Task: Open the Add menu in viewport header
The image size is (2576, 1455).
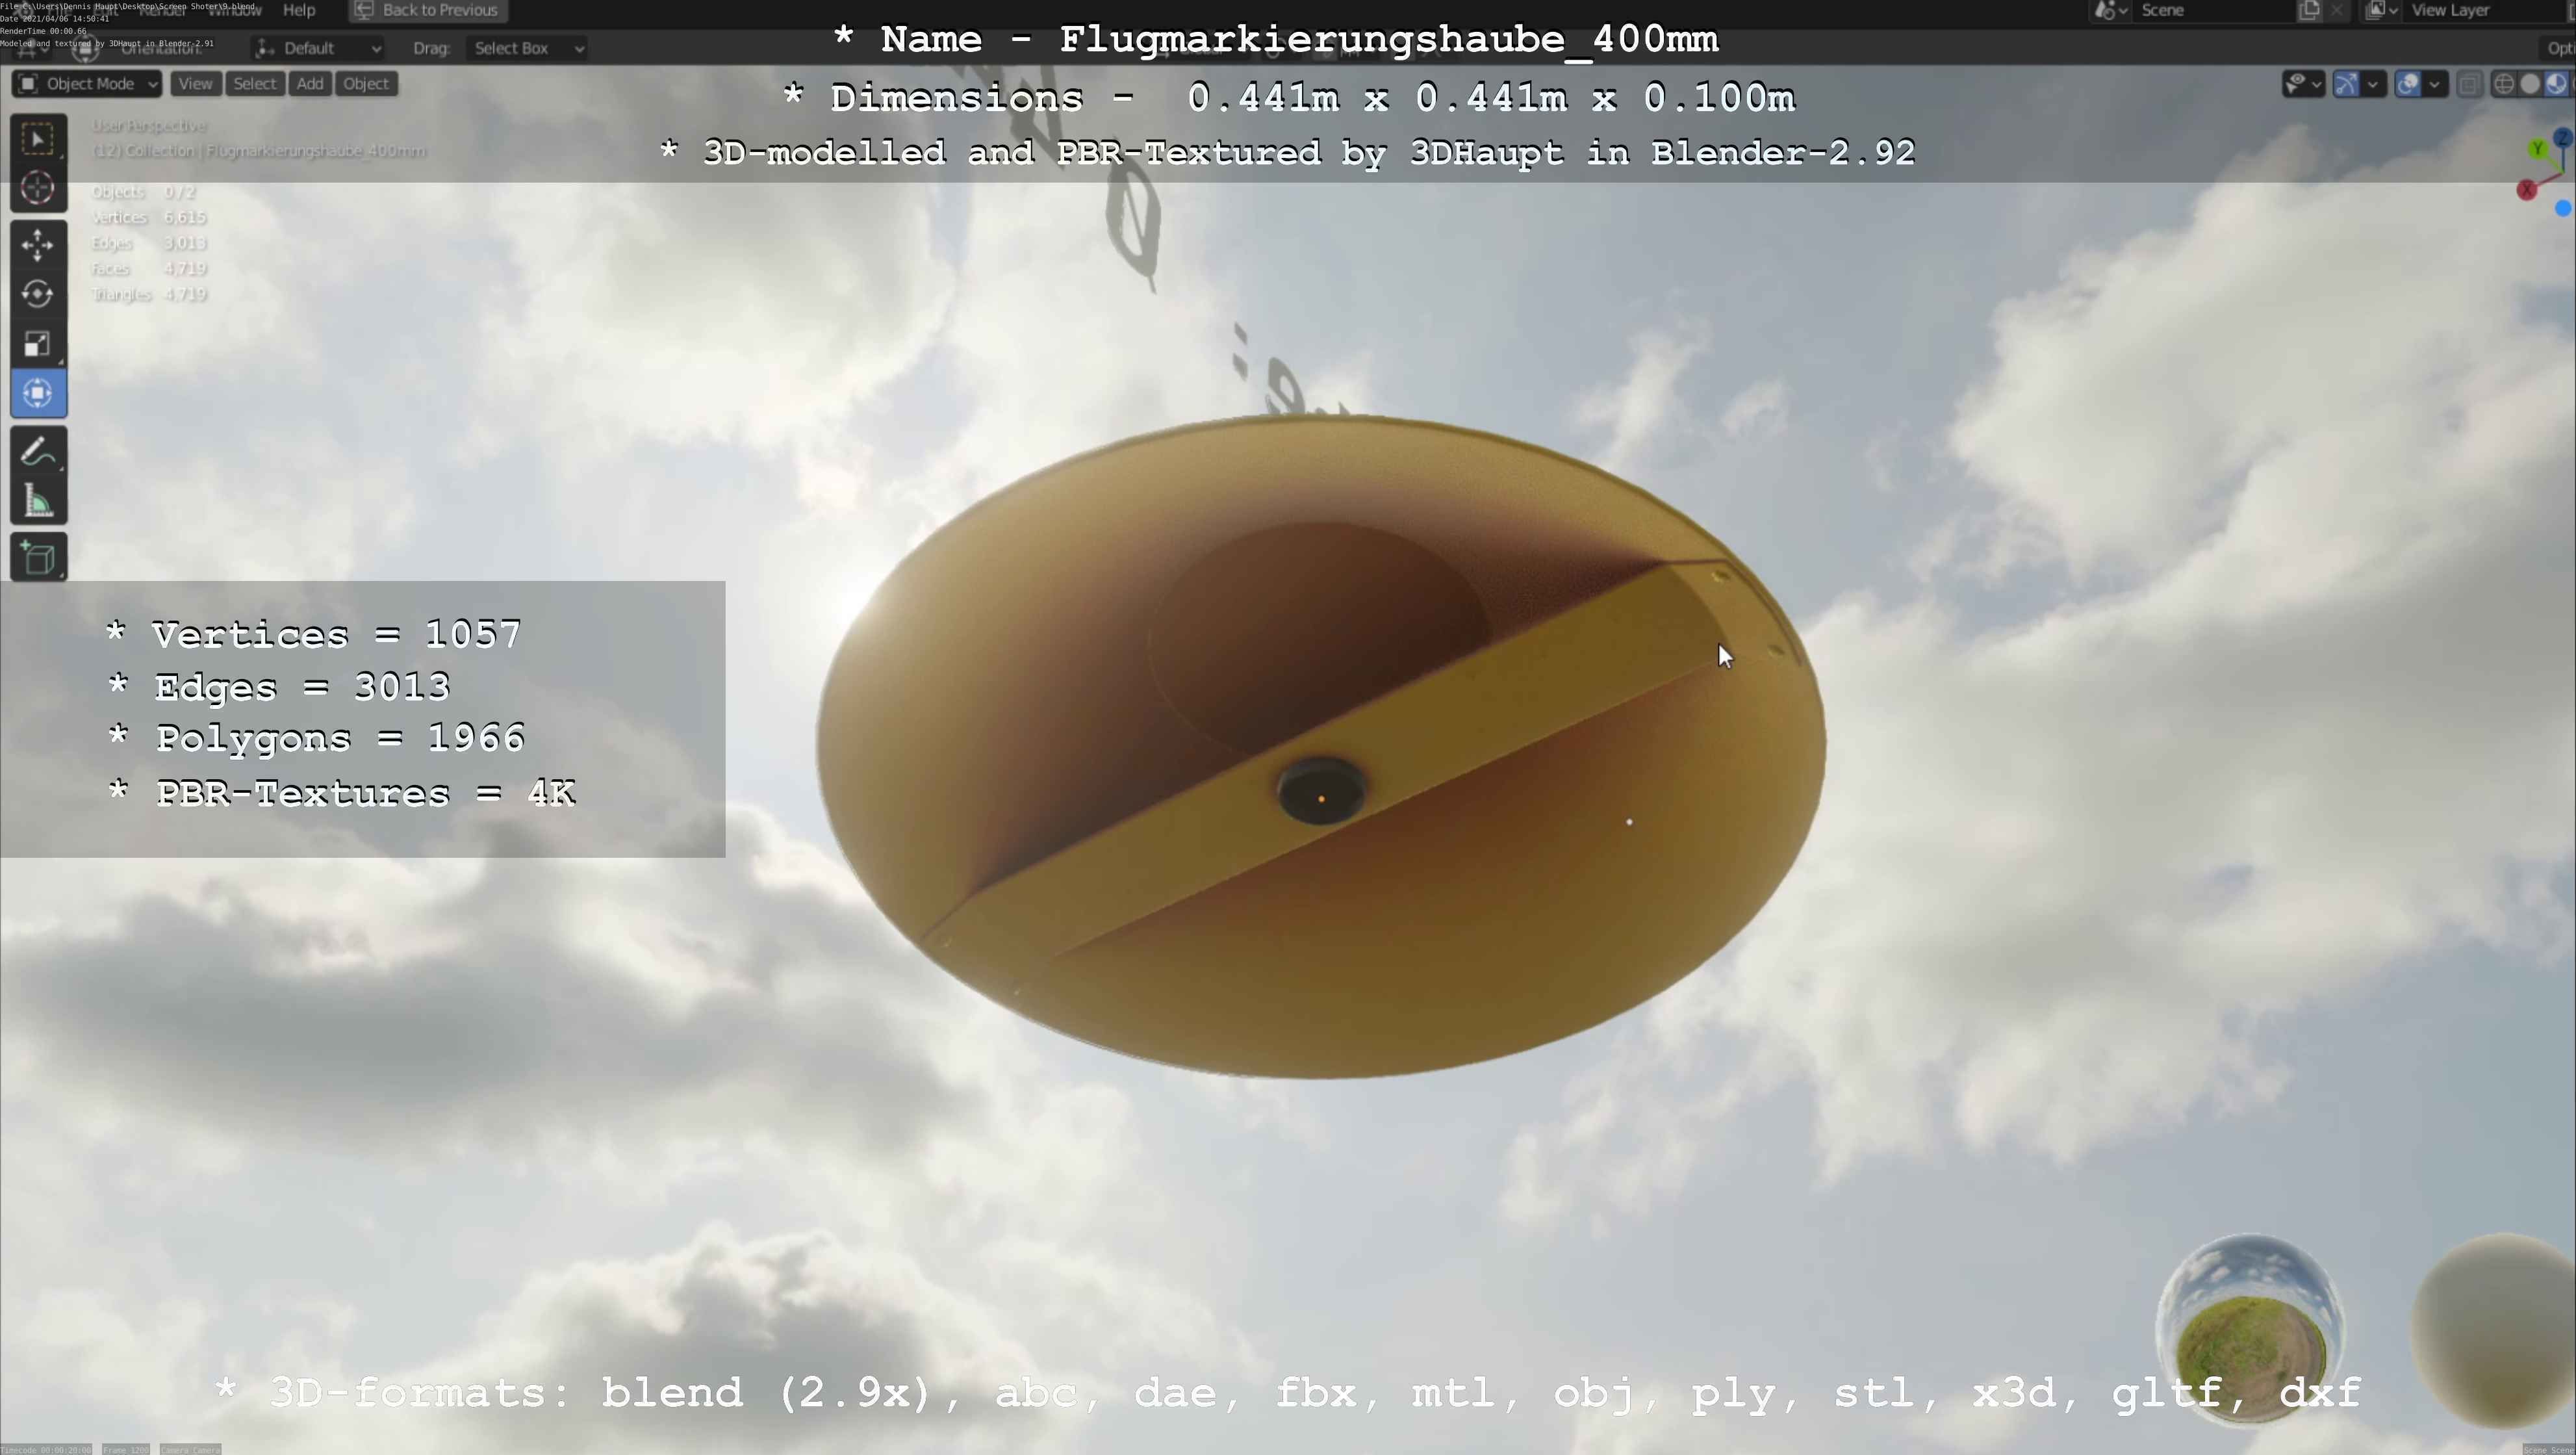Action: pyautogui.click(x=310, y=84)
